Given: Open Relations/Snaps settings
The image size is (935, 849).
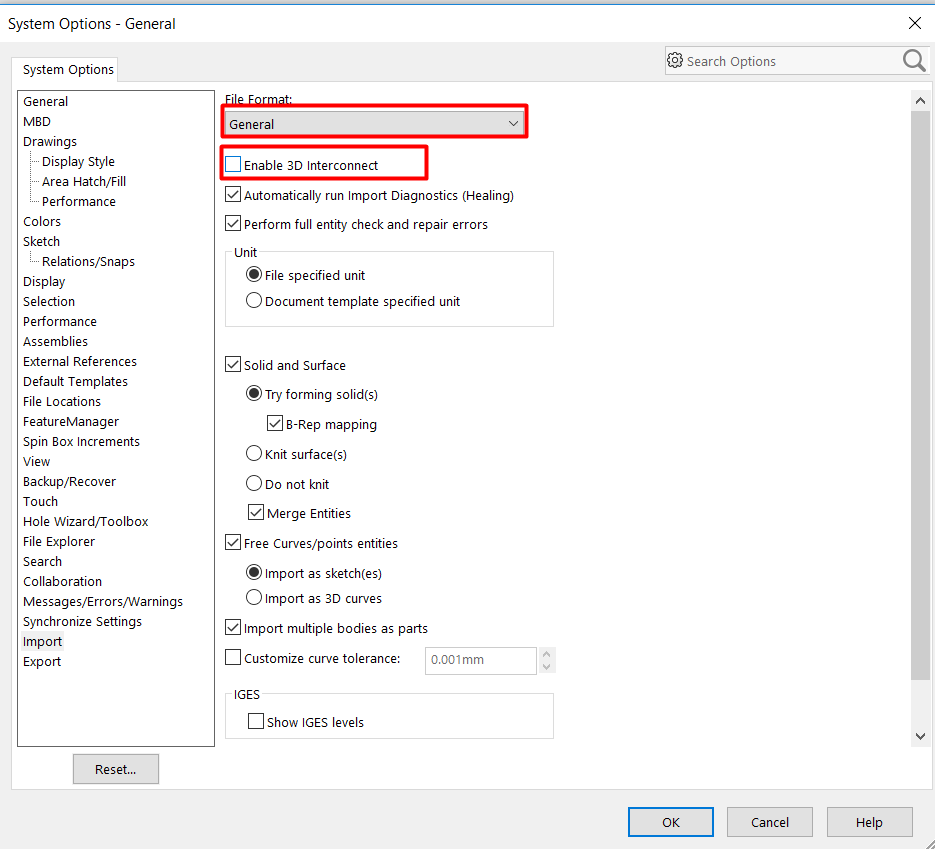Looking at the screenshot, I should click(88, 261).
